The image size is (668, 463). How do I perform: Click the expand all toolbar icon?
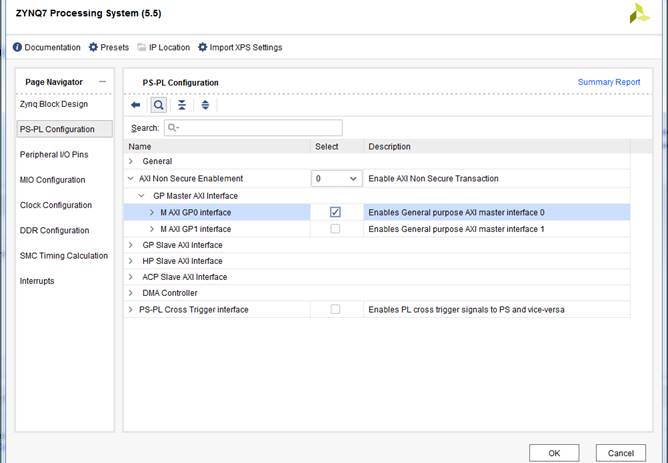click(x=205, y=105)
